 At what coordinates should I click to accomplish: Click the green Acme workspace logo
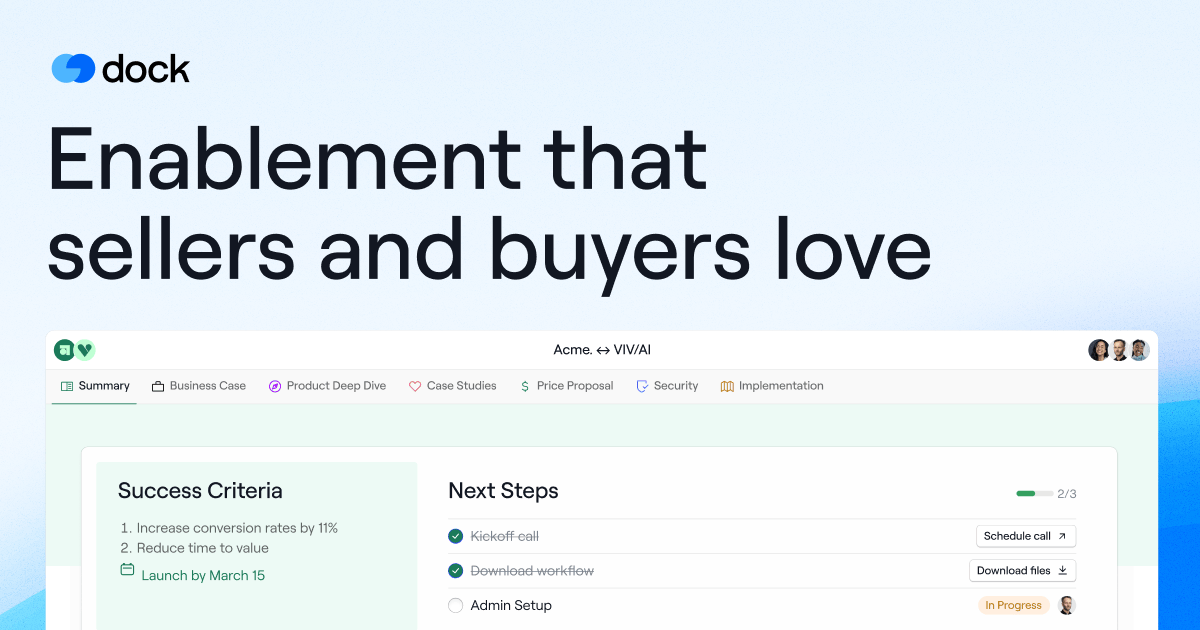pos(64,350)
